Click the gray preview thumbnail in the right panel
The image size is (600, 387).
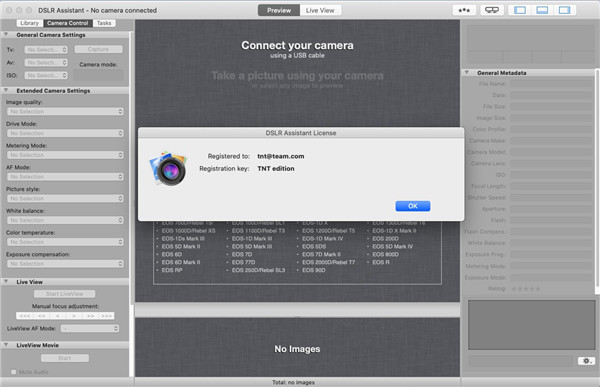[532, 325]
